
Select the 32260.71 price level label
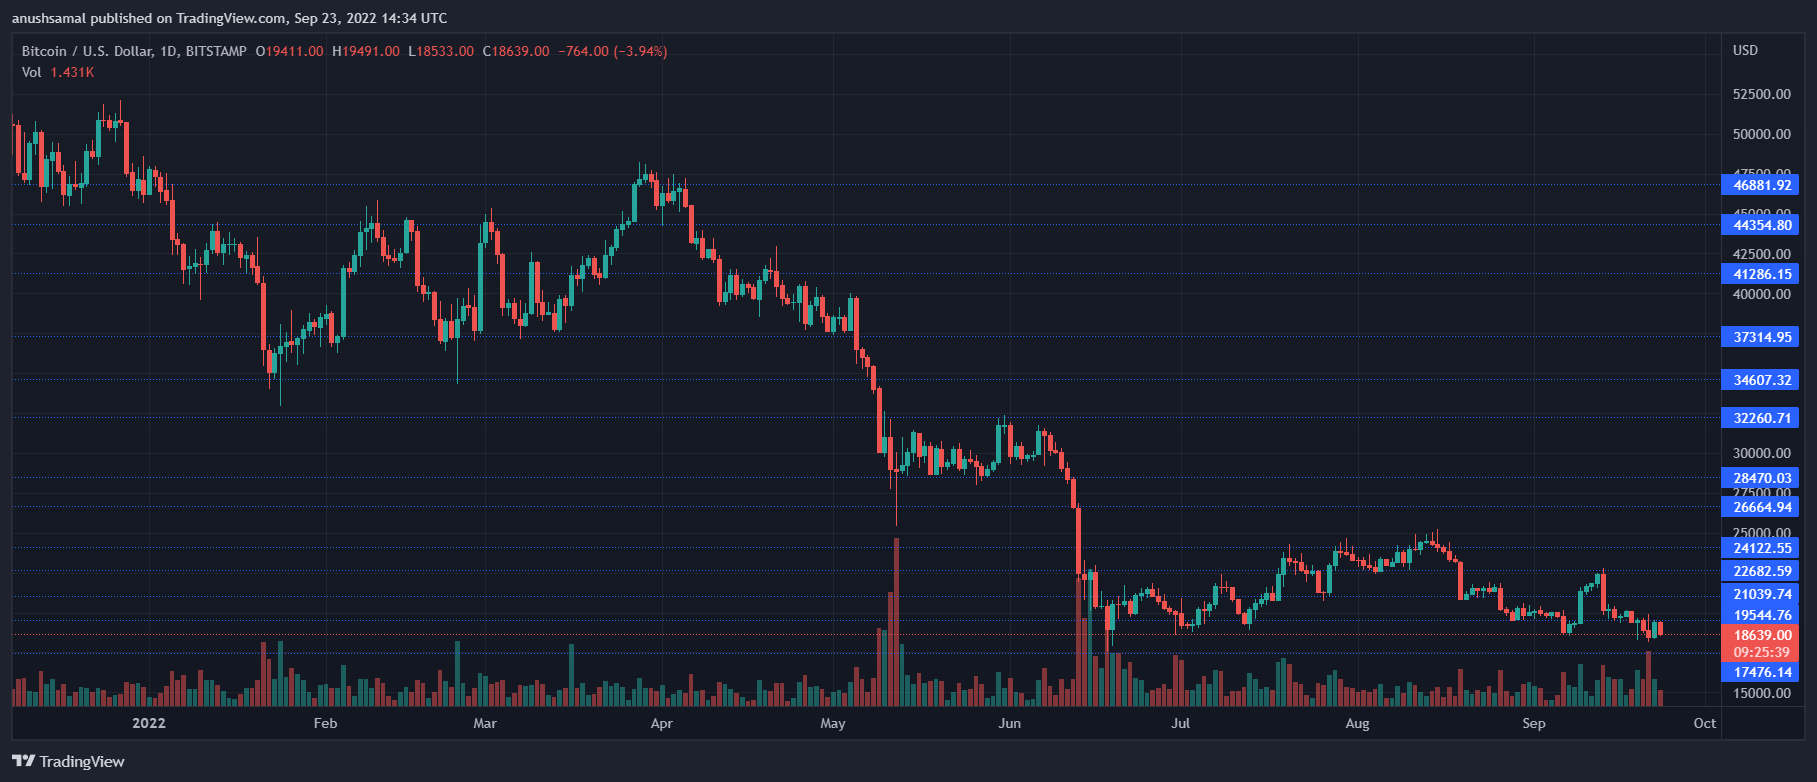[1762, 418]
